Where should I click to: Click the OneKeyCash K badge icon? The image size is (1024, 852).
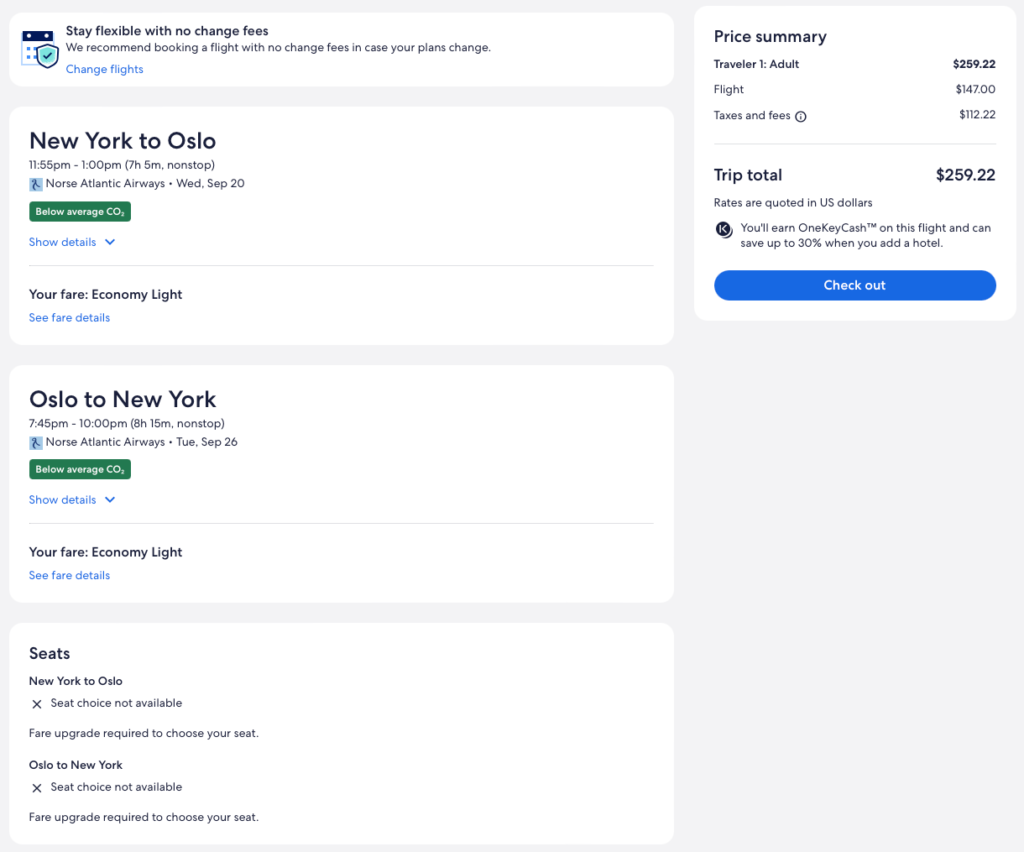click(x=725, y=229)
